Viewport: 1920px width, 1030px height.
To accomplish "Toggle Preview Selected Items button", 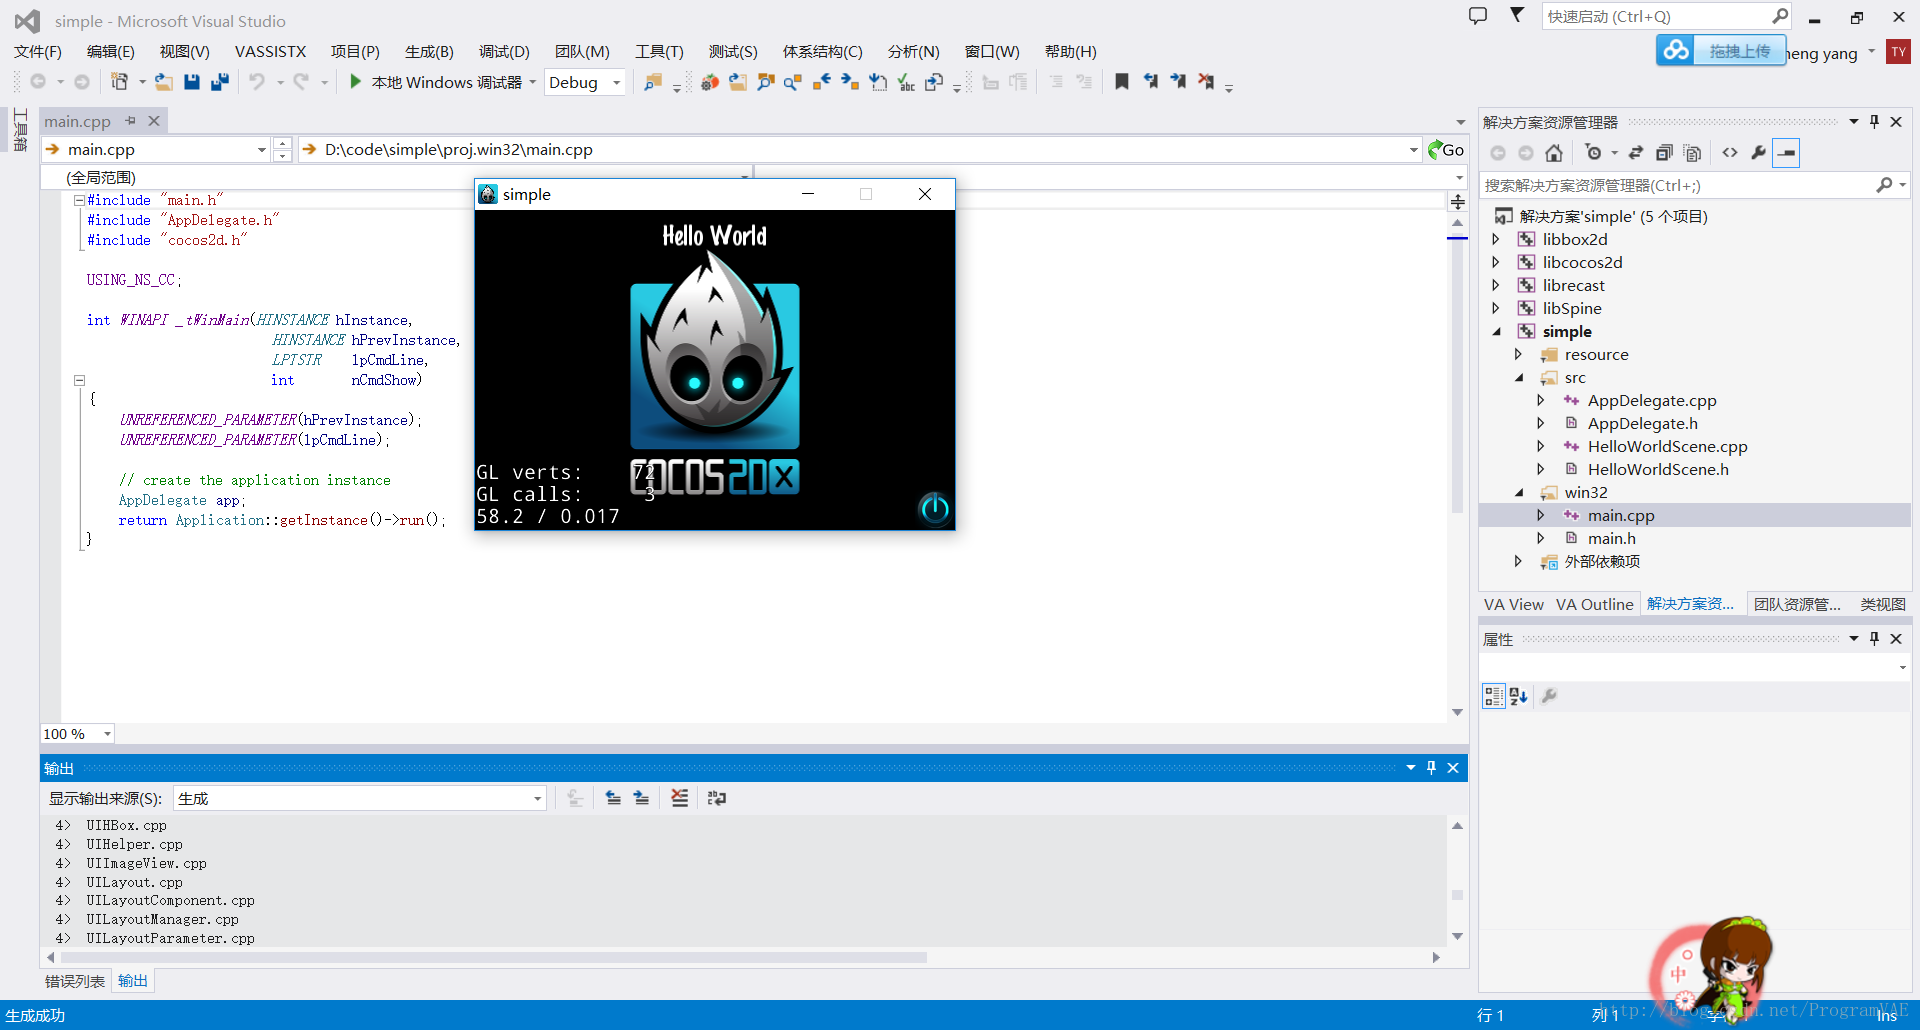I will pos(1786,153).
